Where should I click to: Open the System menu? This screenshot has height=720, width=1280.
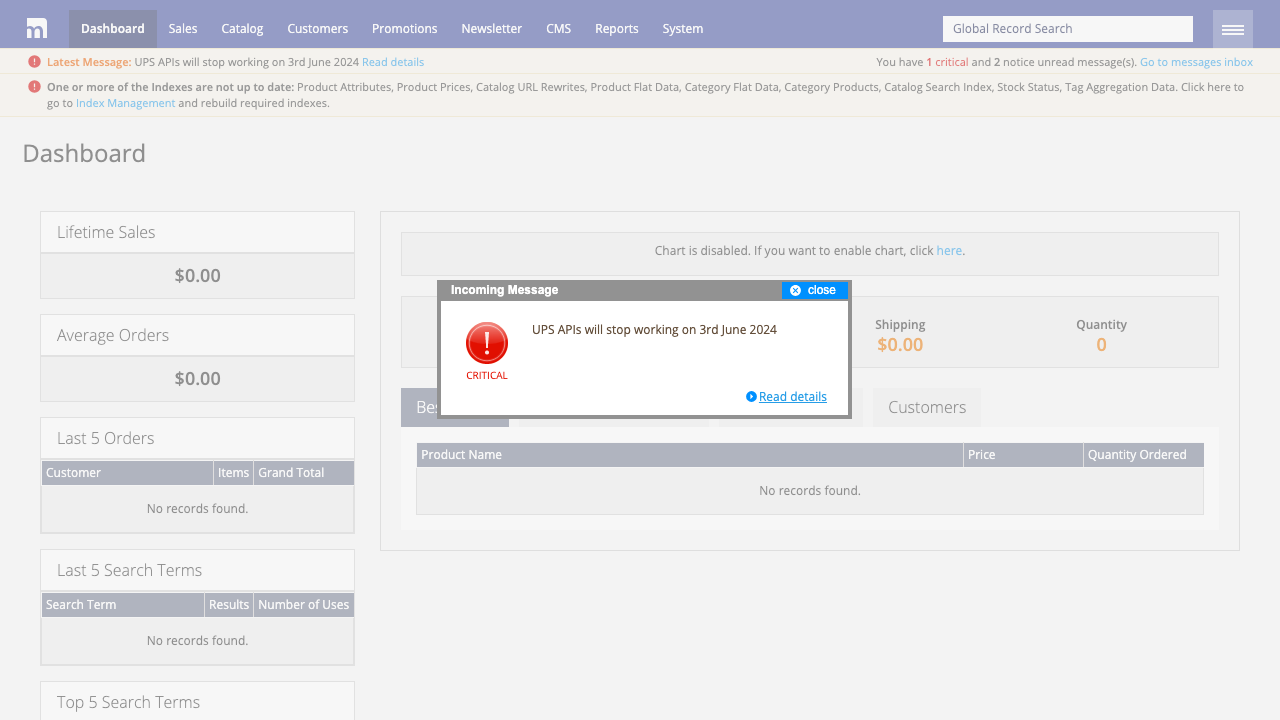[683, 28]
